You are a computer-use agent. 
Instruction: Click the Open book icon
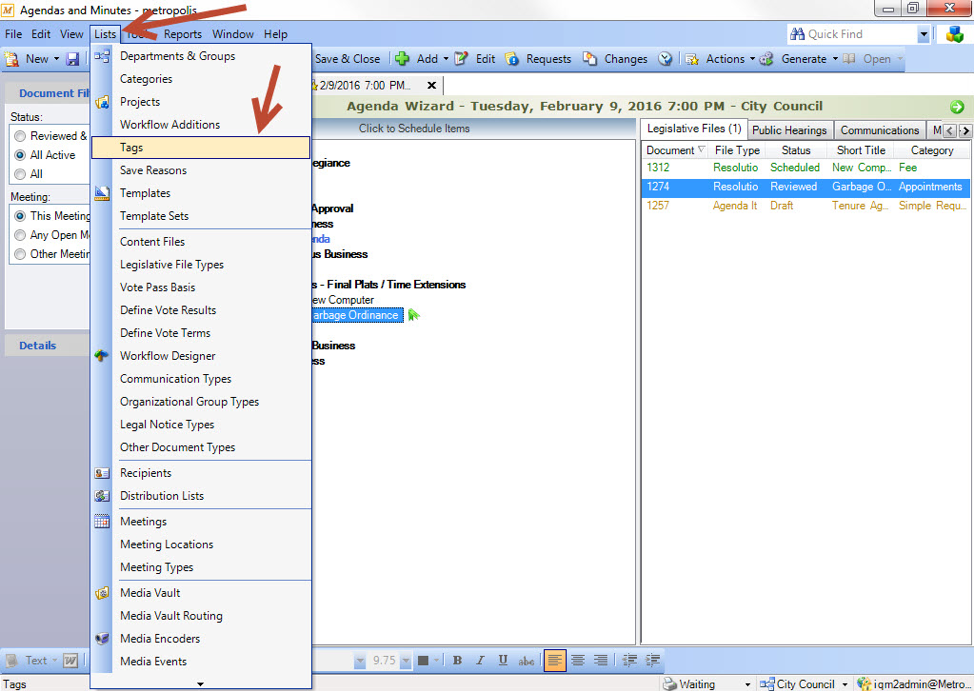[x=849, y=59]
